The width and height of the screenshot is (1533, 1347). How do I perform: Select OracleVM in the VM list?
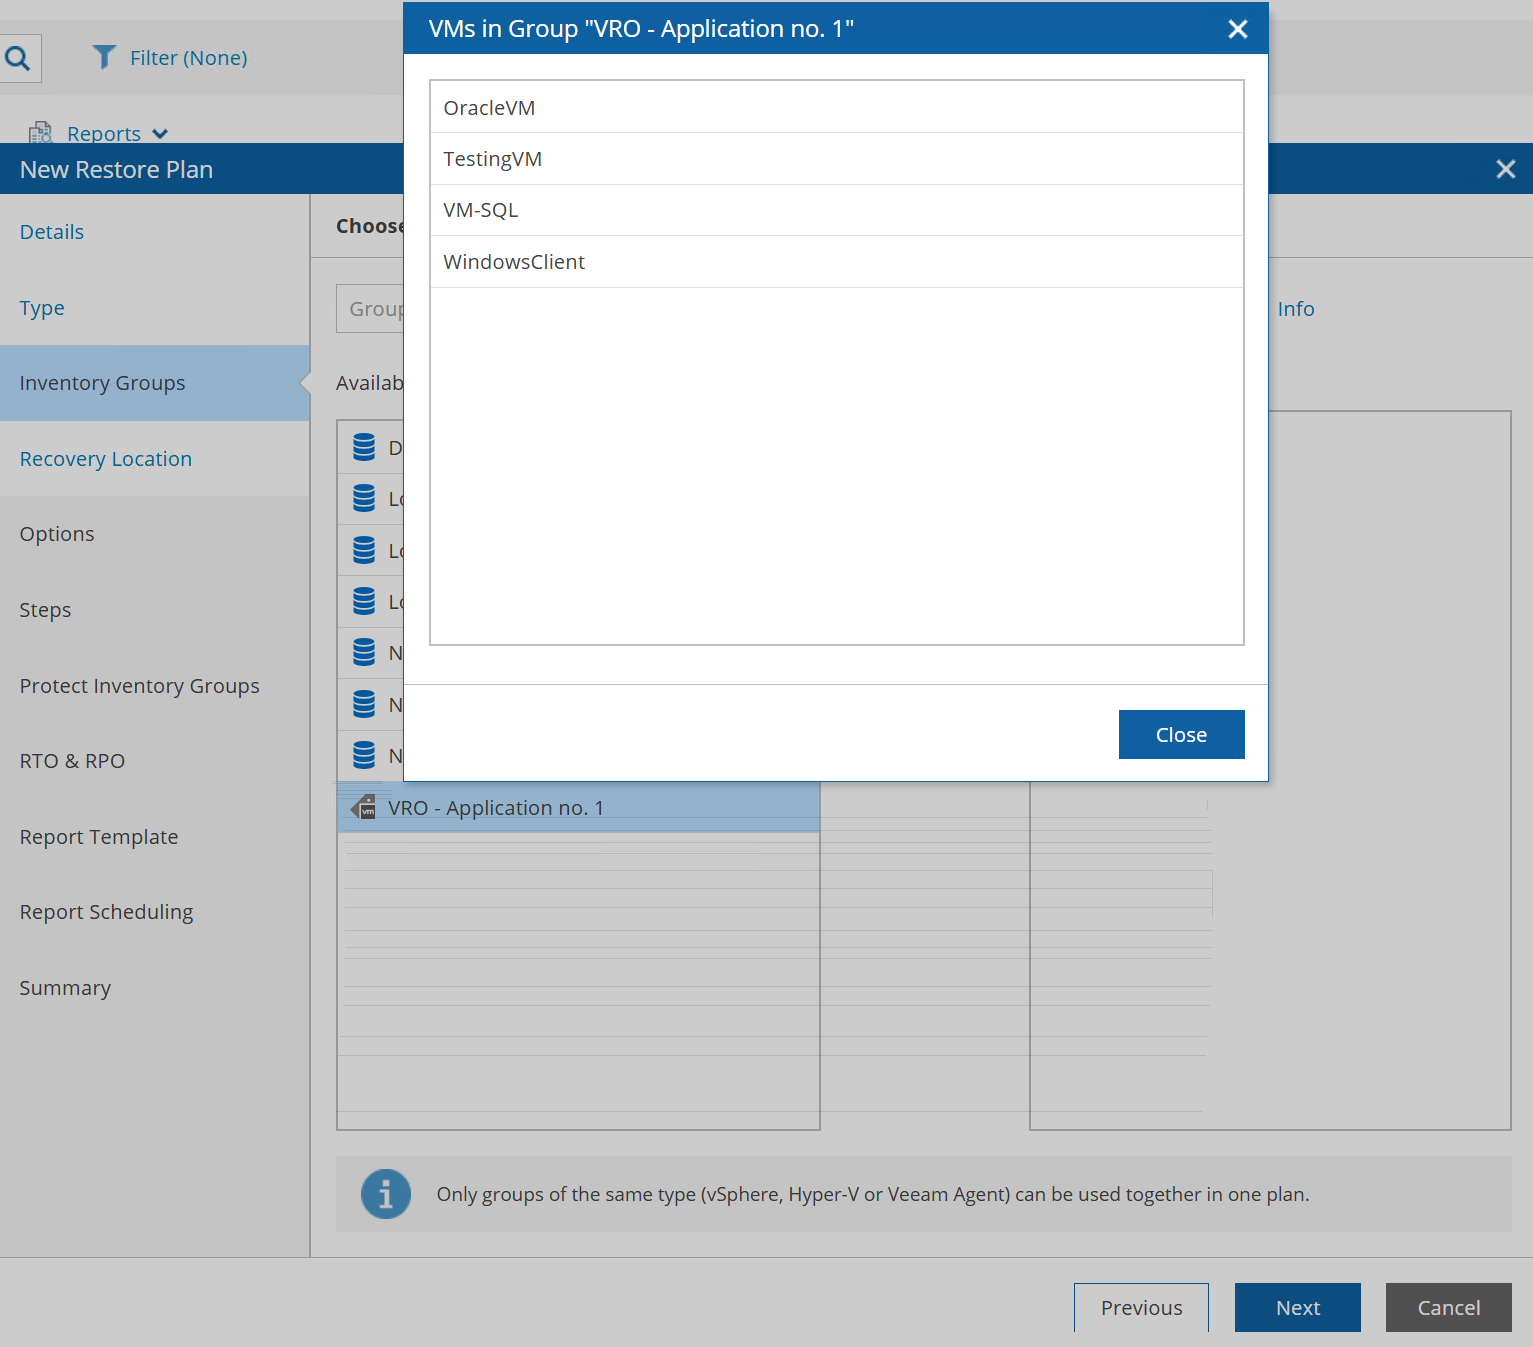click(x=489, y=108)
